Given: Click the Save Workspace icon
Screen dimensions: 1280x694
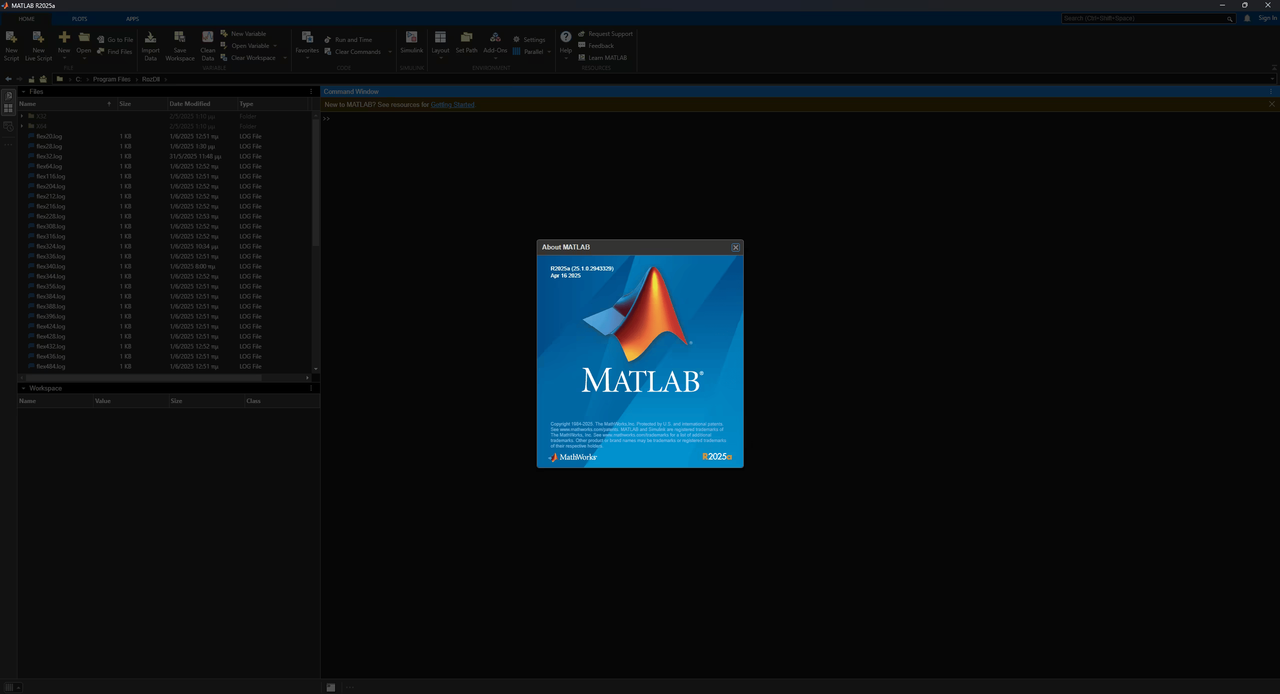Looking at the screenshot, I should click(180, 38).
